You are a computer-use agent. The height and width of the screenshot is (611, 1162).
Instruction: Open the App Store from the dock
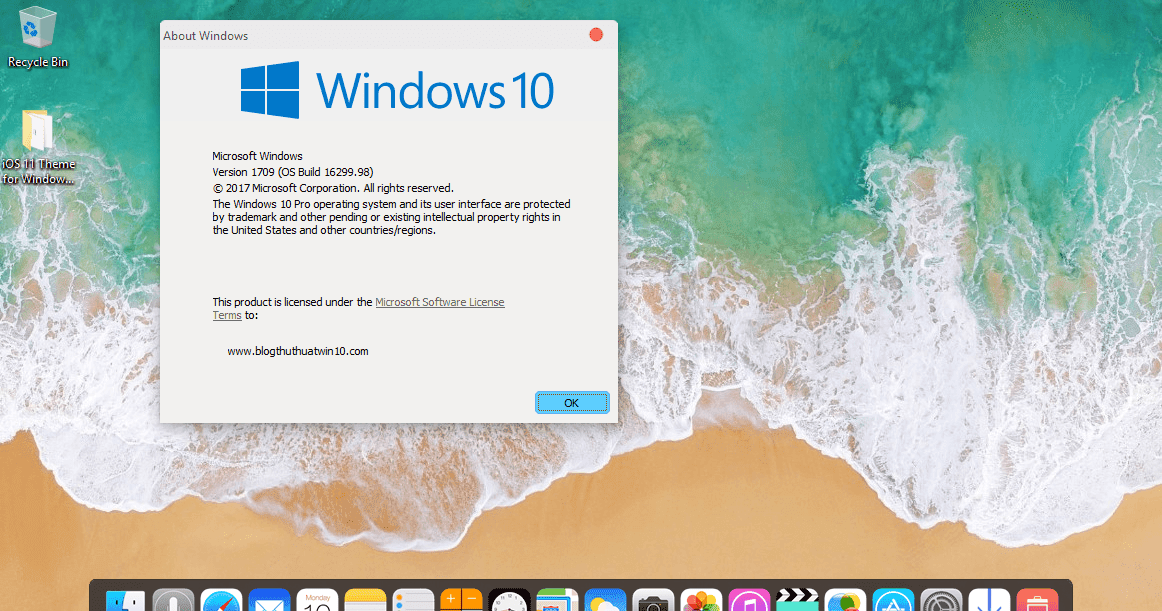pyautogui.click(x=893, y=600)
